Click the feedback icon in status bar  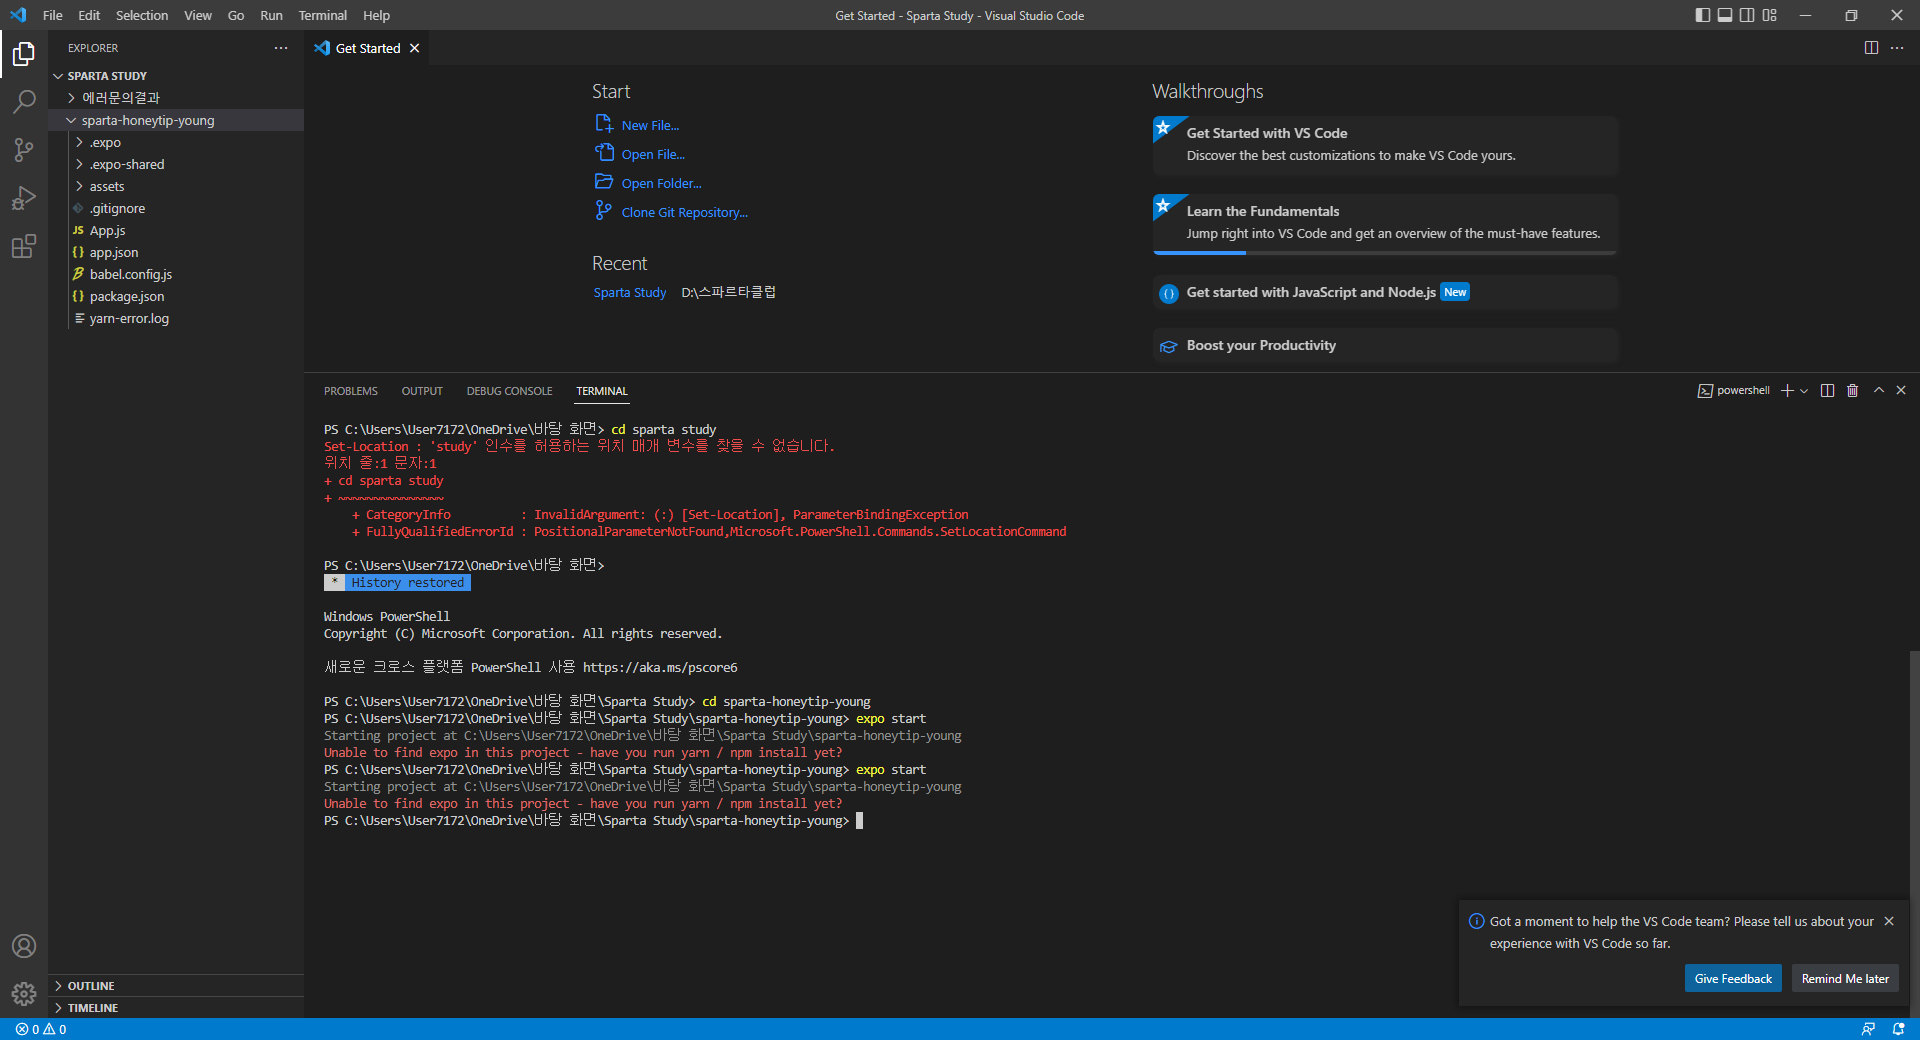(x=1868, y=1029)
